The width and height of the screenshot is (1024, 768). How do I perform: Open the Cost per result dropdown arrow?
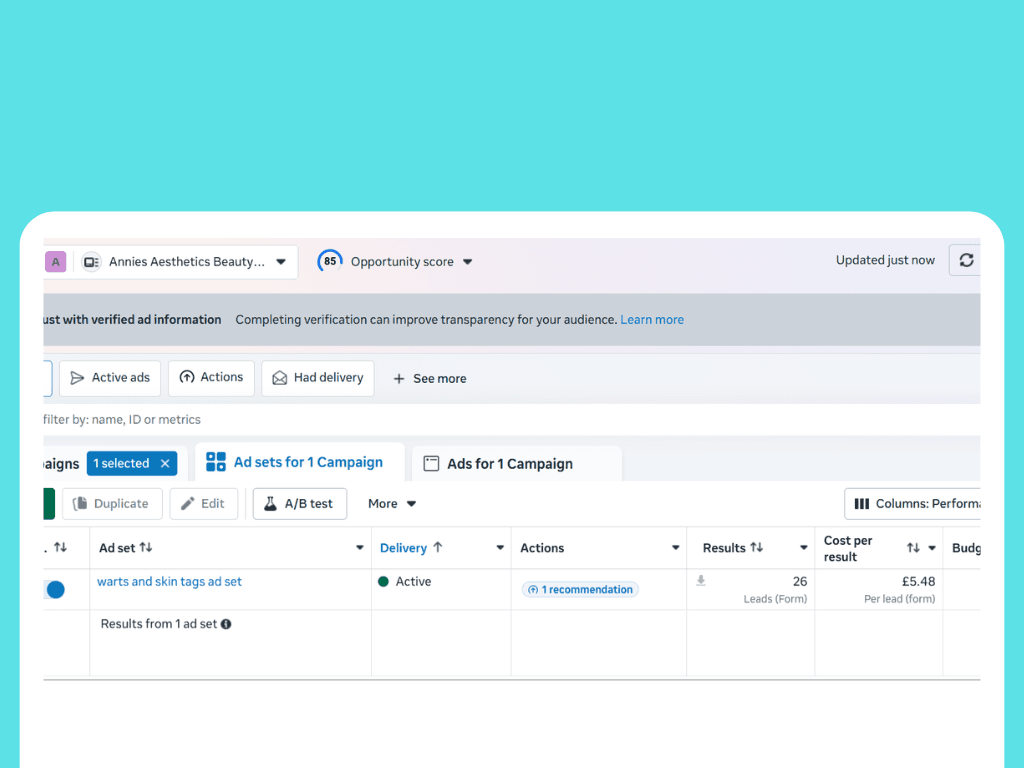932,548
